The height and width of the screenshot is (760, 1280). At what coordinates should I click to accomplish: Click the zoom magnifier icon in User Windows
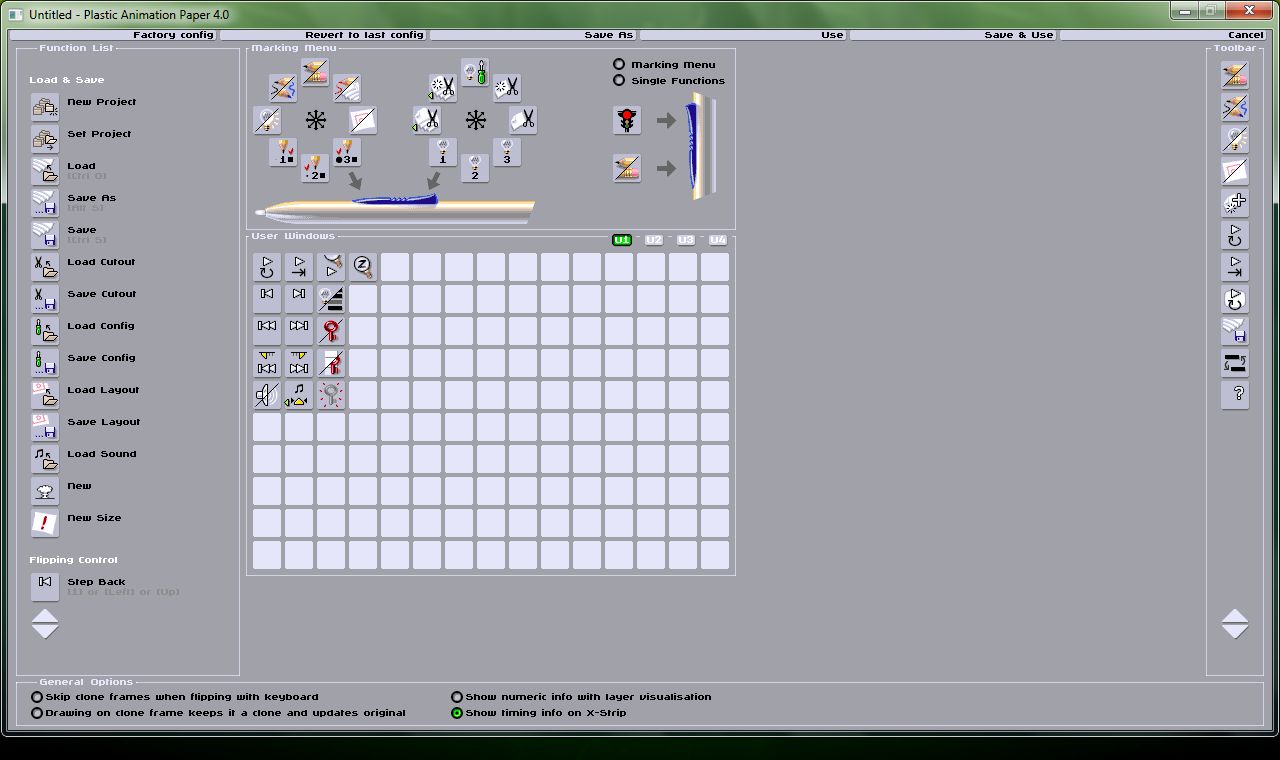tap(363, 267)
